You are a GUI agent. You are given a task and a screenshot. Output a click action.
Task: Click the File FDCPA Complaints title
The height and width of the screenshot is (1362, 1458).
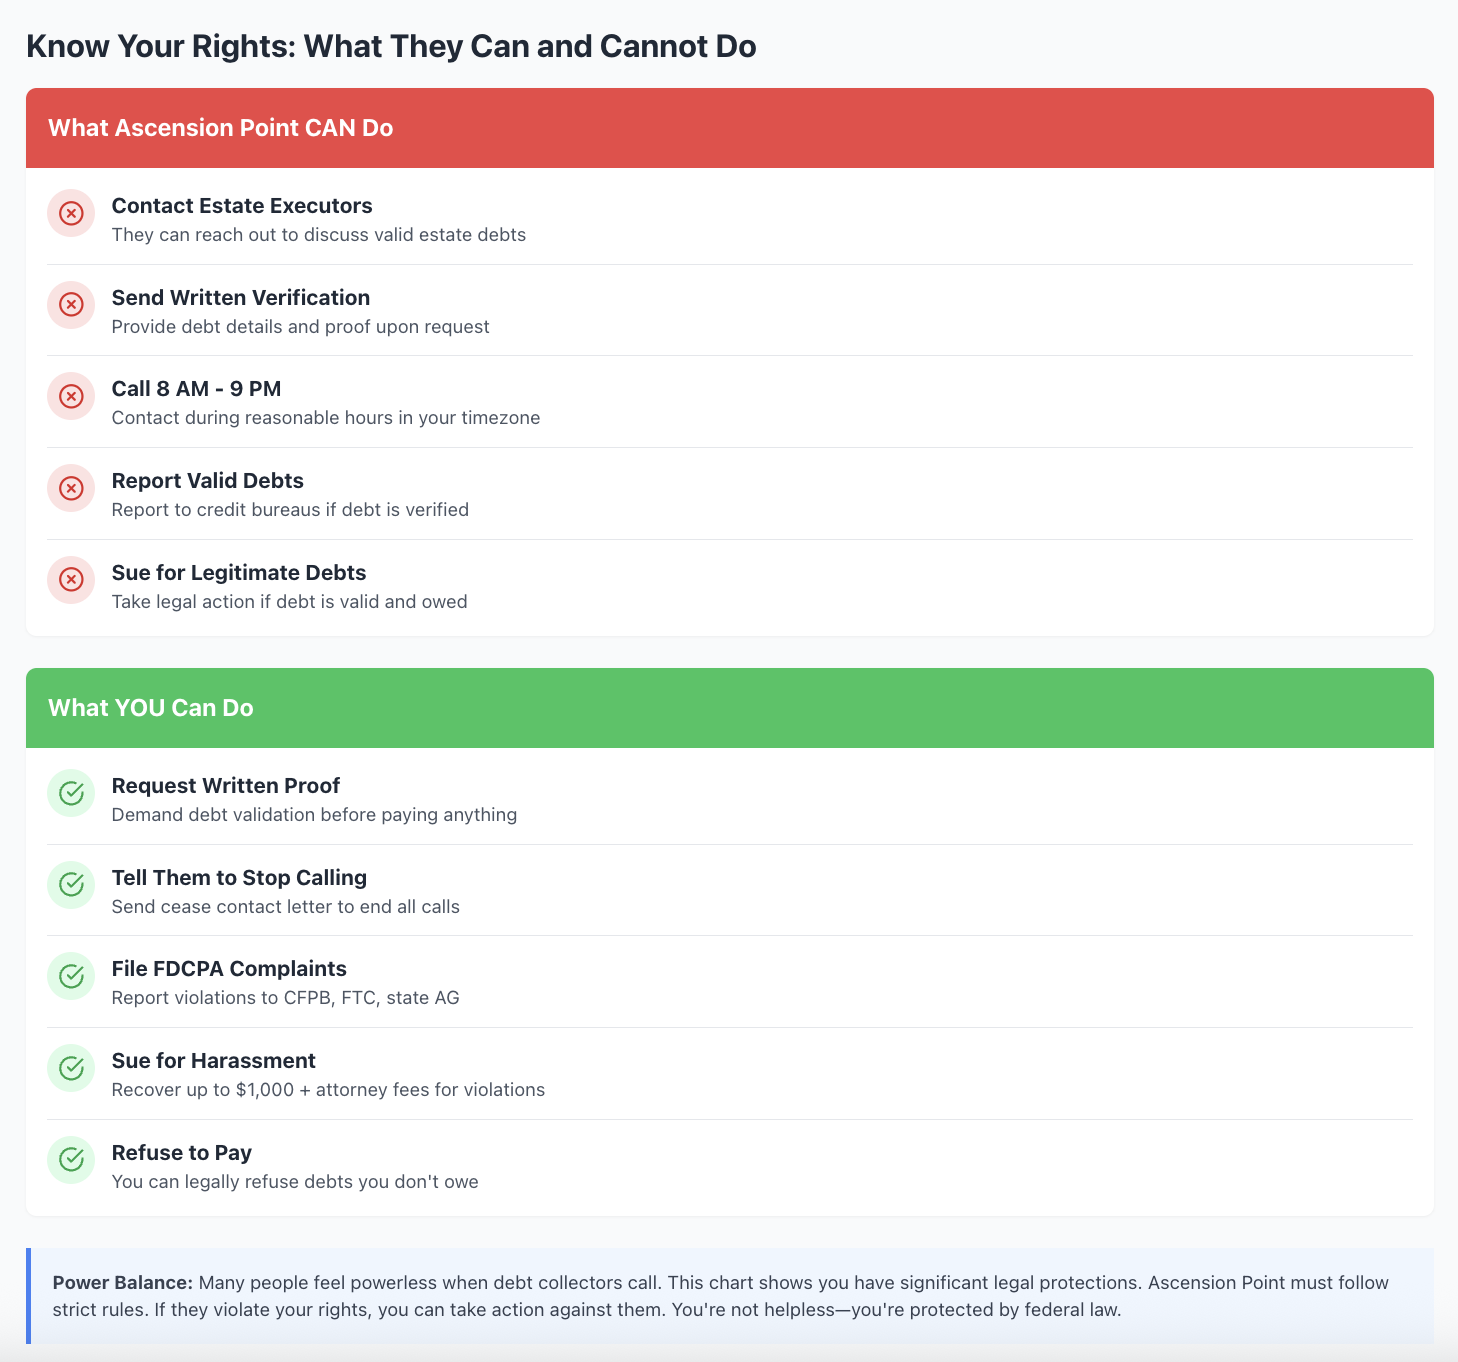229,969
